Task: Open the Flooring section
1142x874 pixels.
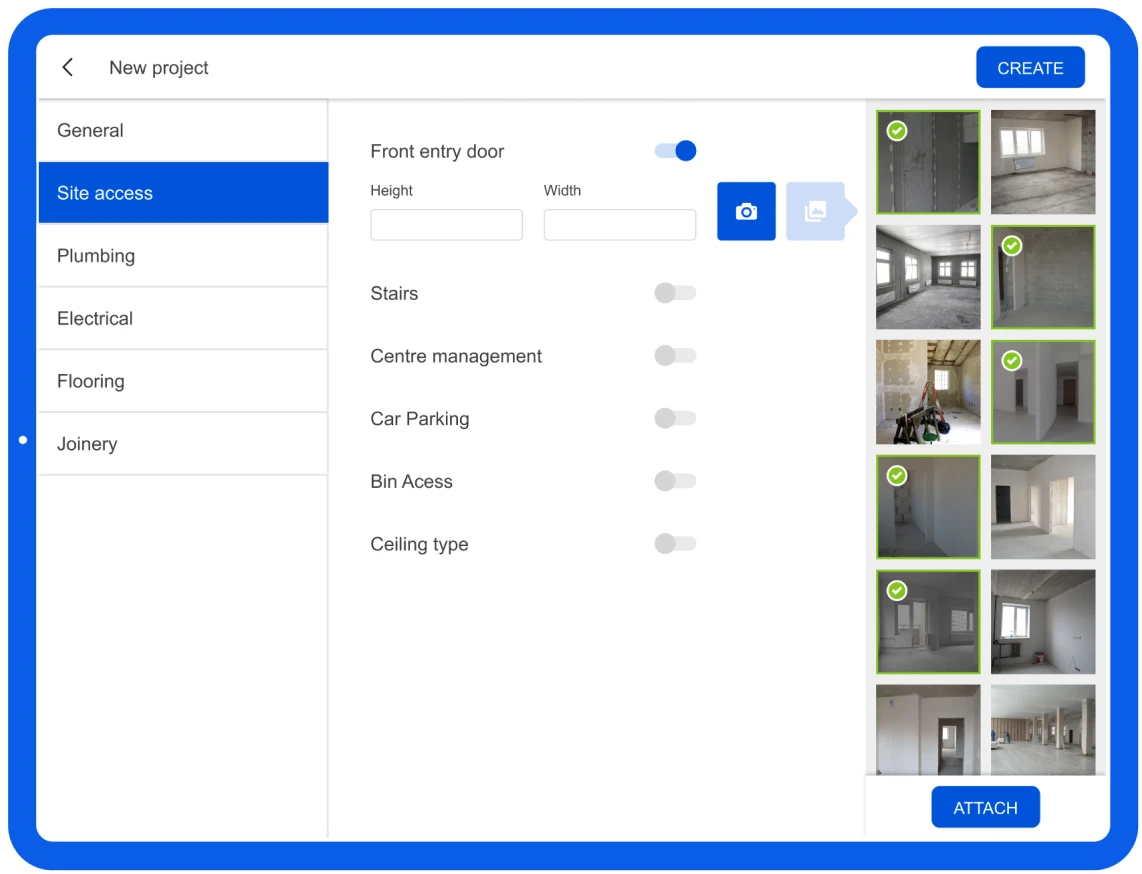Action: (x=183, y=381)
